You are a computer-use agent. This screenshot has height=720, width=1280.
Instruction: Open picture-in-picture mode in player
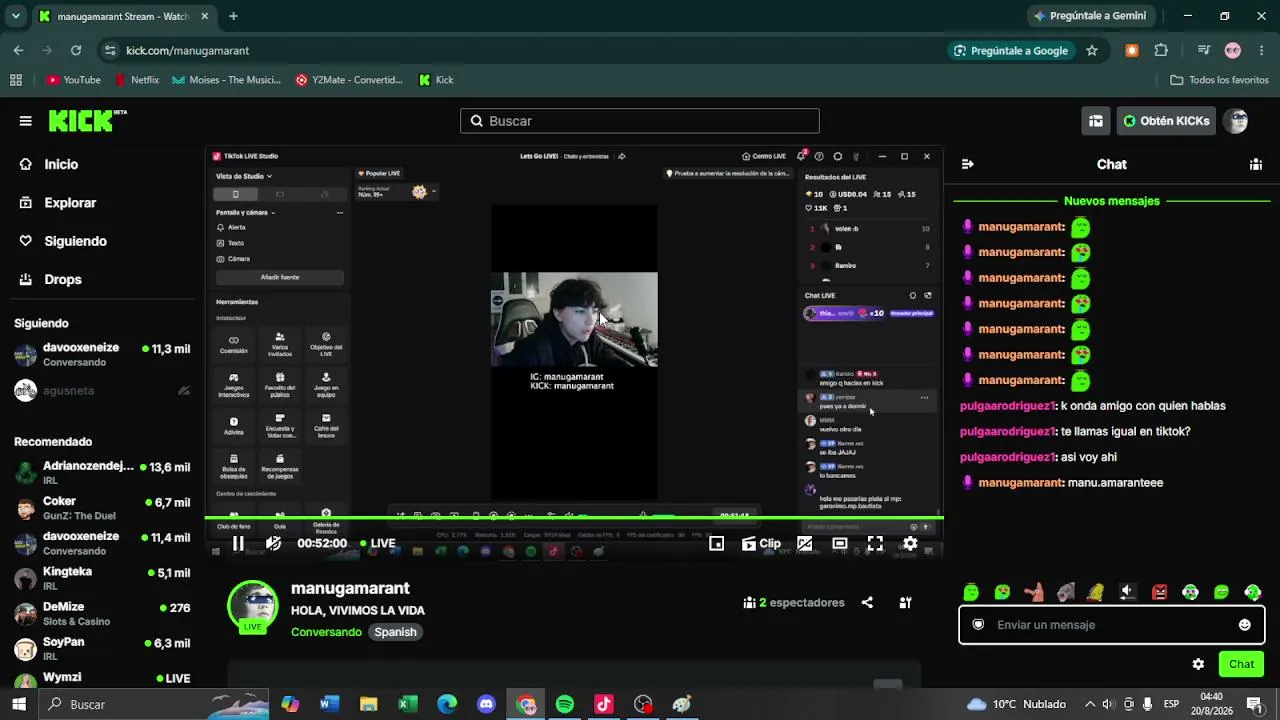coord(717,543)
